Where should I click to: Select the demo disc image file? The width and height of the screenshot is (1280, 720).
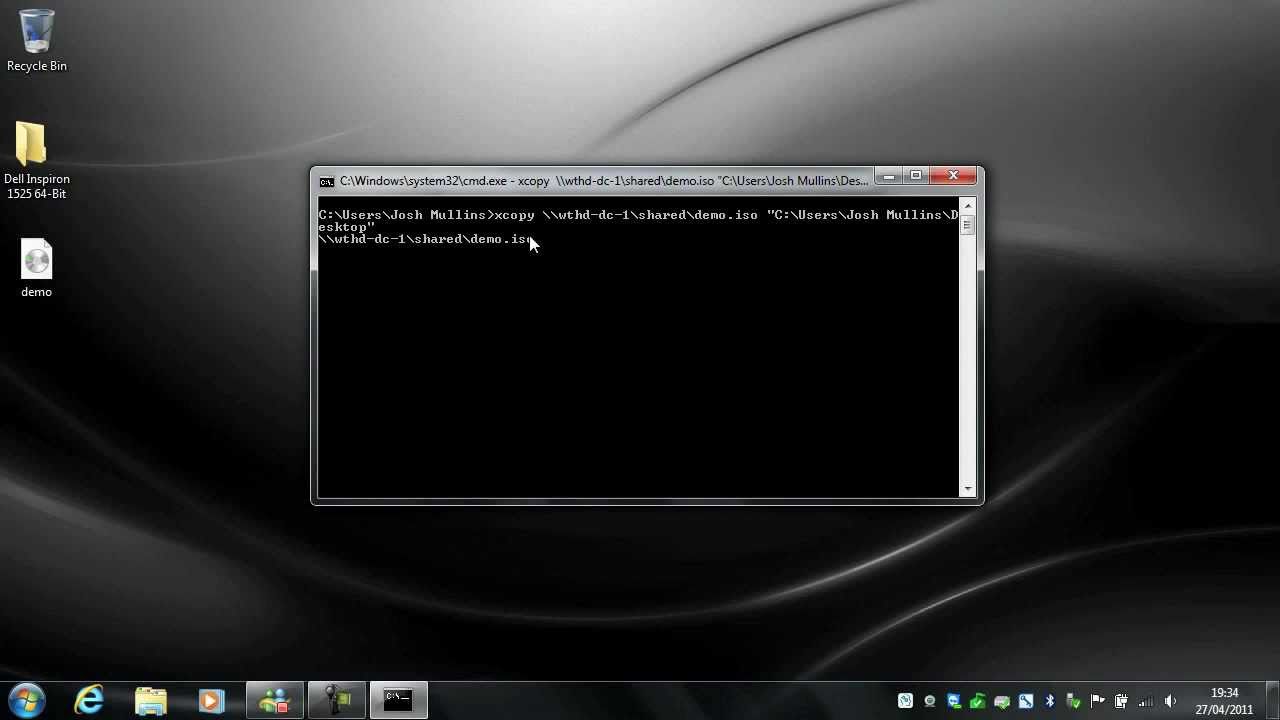pos(36,268)
